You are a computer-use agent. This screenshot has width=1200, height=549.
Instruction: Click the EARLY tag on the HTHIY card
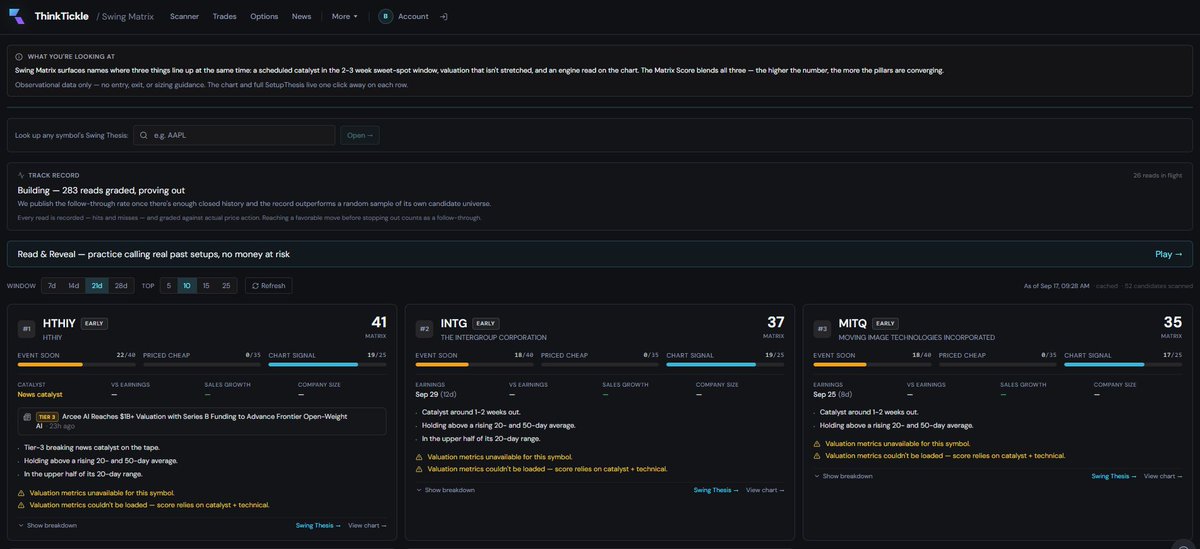[95, 324]
